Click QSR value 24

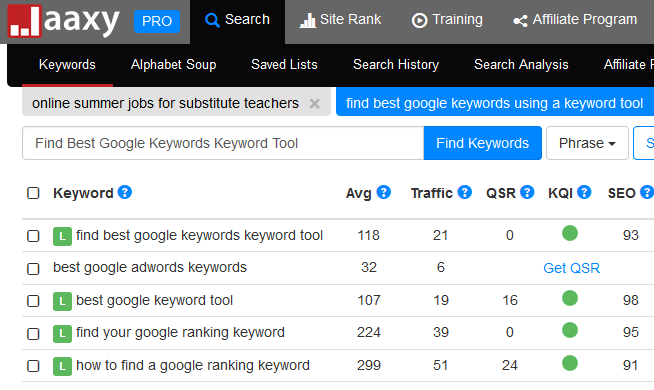point(510,365)
